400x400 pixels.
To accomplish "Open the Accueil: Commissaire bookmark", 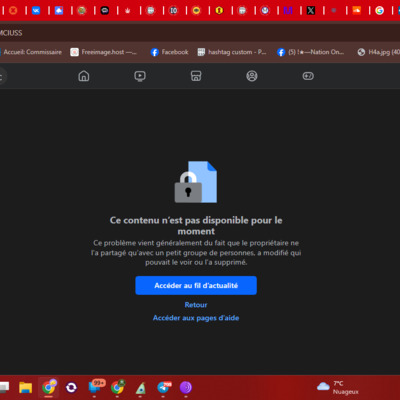I will pyautogui.click(x=31, y=52).
